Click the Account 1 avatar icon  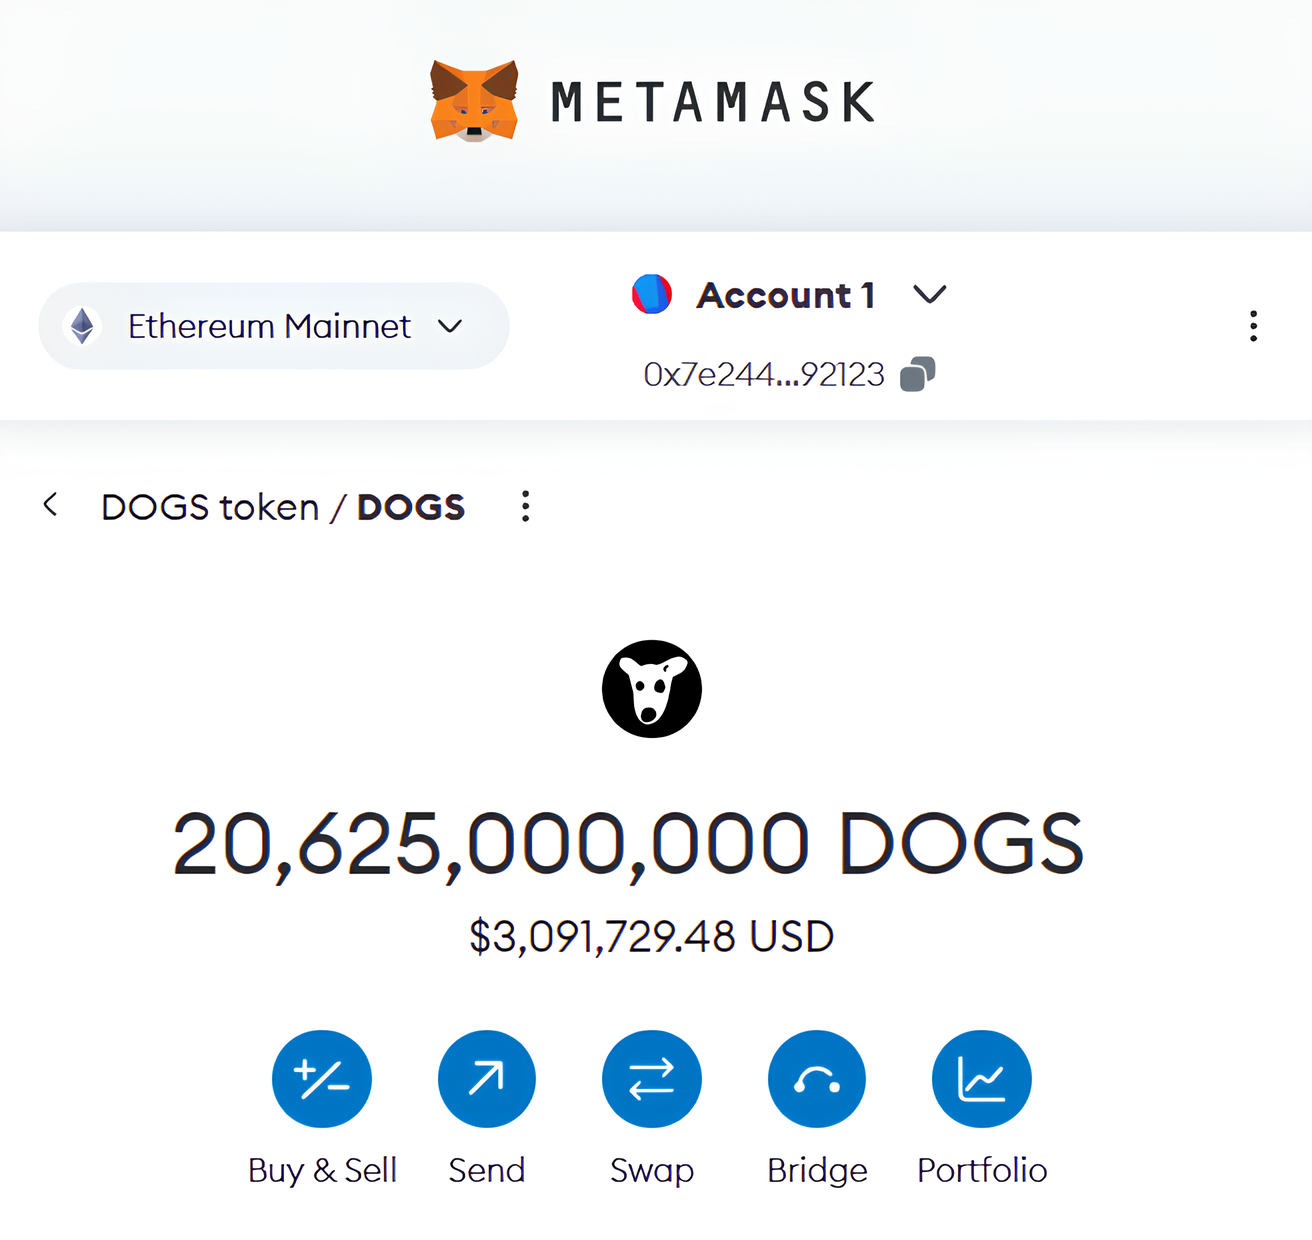click(652, 294)
